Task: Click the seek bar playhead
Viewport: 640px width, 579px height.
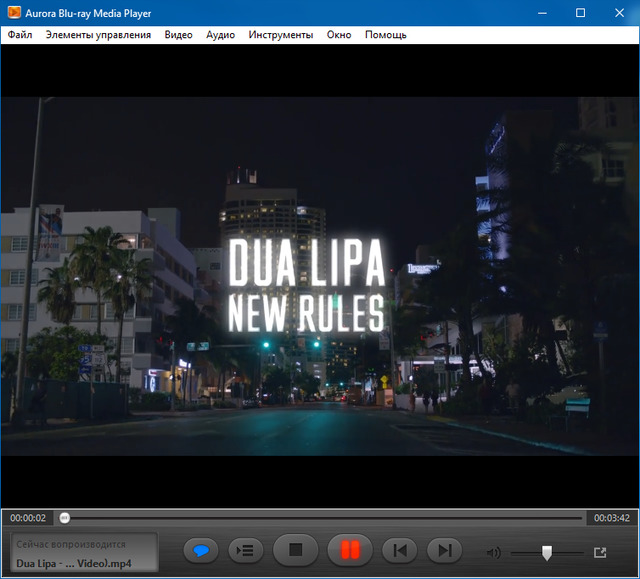Action: point(65,518)
